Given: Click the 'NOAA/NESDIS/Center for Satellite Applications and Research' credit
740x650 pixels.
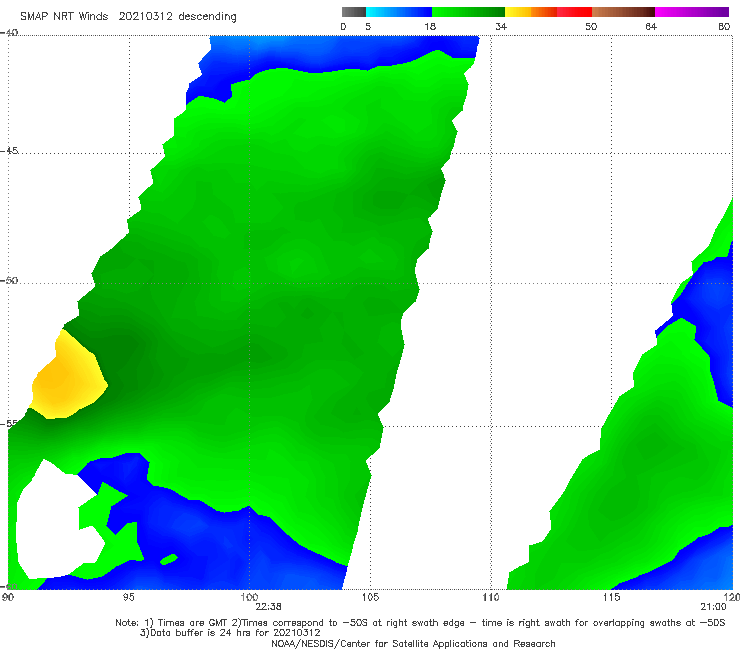Looking at the screenshot, I should 413,643.
